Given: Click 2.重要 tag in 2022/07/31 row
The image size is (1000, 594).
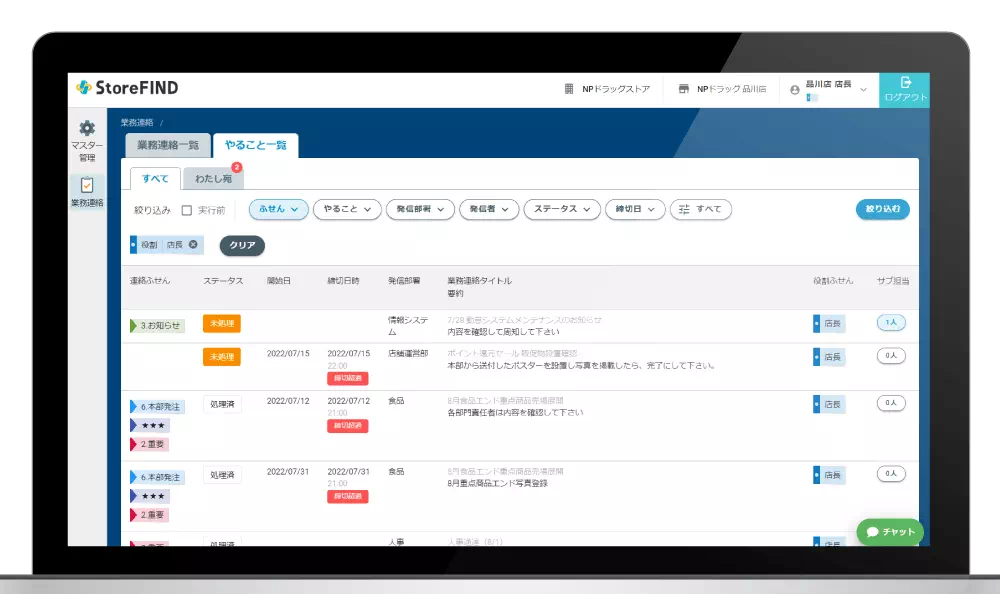Looking at the screenshot, I should pyautogui.click(x=149, y=515).
